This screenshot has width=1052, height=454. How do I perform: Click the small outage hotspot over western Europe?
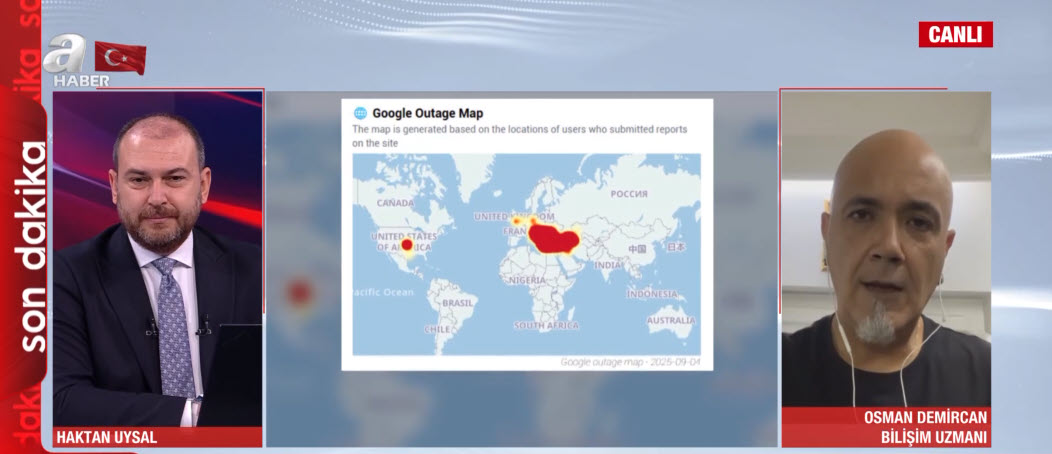click(515, 221)
